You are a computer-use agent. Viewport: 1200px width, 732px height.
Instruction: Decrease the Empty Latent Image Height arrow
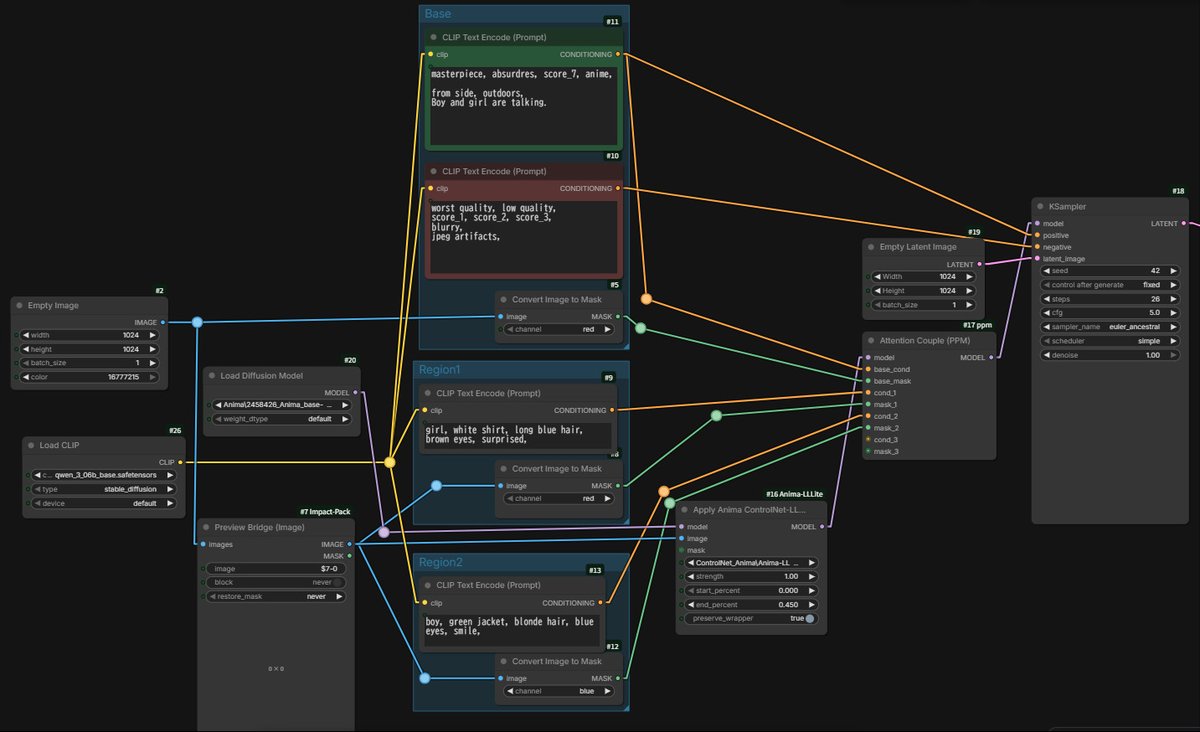click(x=878, y=290)
